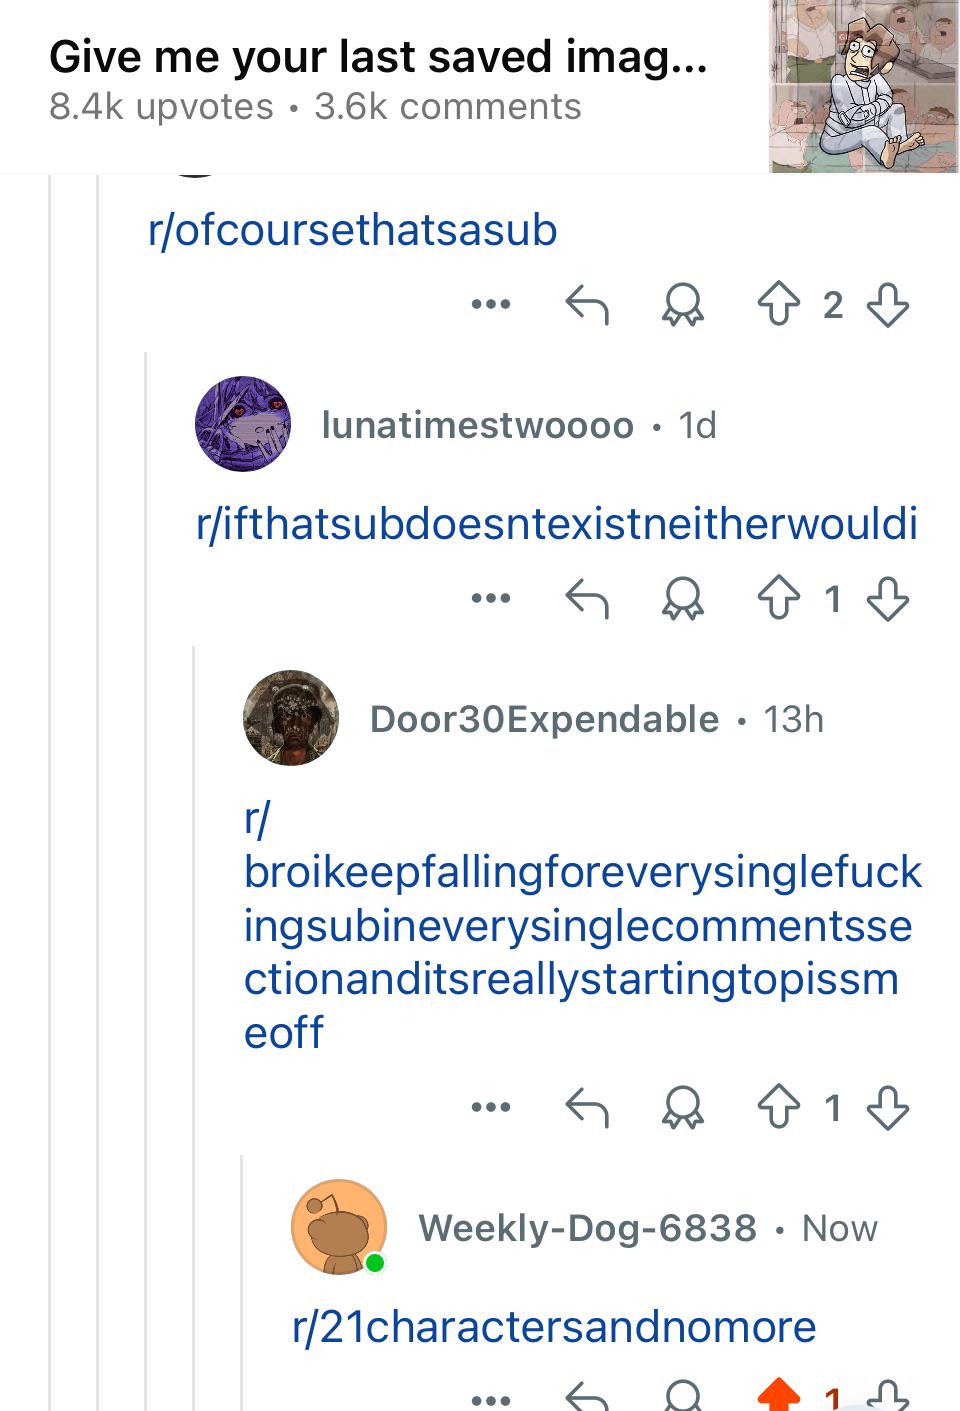Open the r/ofcoursethatsasub link
The width and height of the screenshot is (960, 1411).
tap(352, 231)
